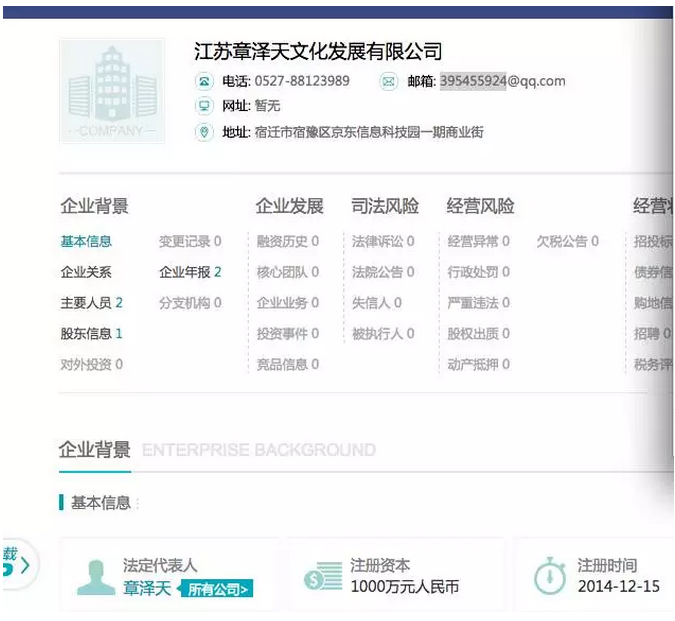675x621 pixels.
Task: Click the side arrow chevron at left edge
Action: 25,565
